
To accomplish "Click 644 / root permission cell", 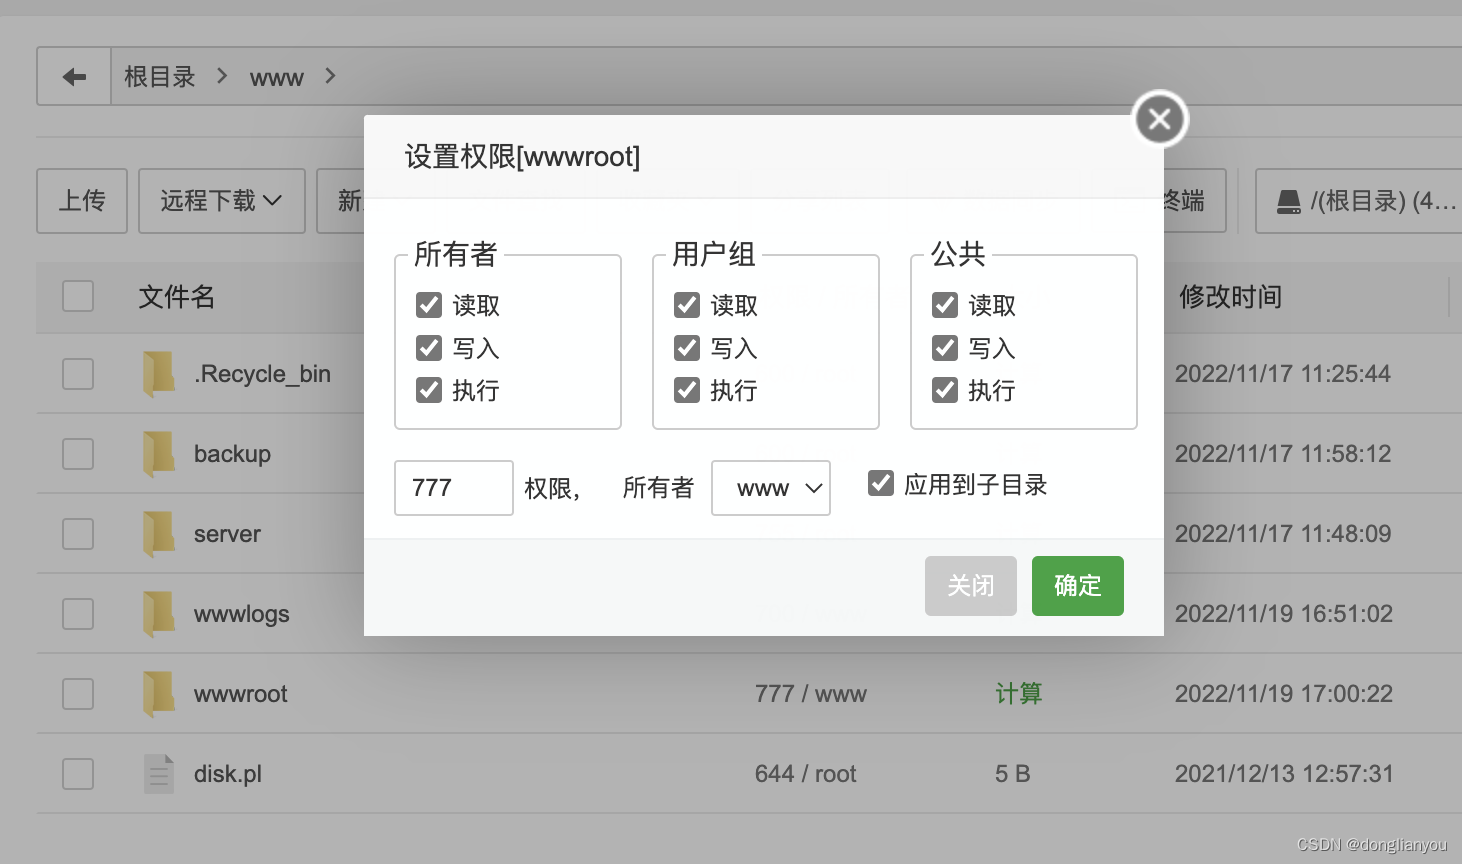I will tap(806, 774).
